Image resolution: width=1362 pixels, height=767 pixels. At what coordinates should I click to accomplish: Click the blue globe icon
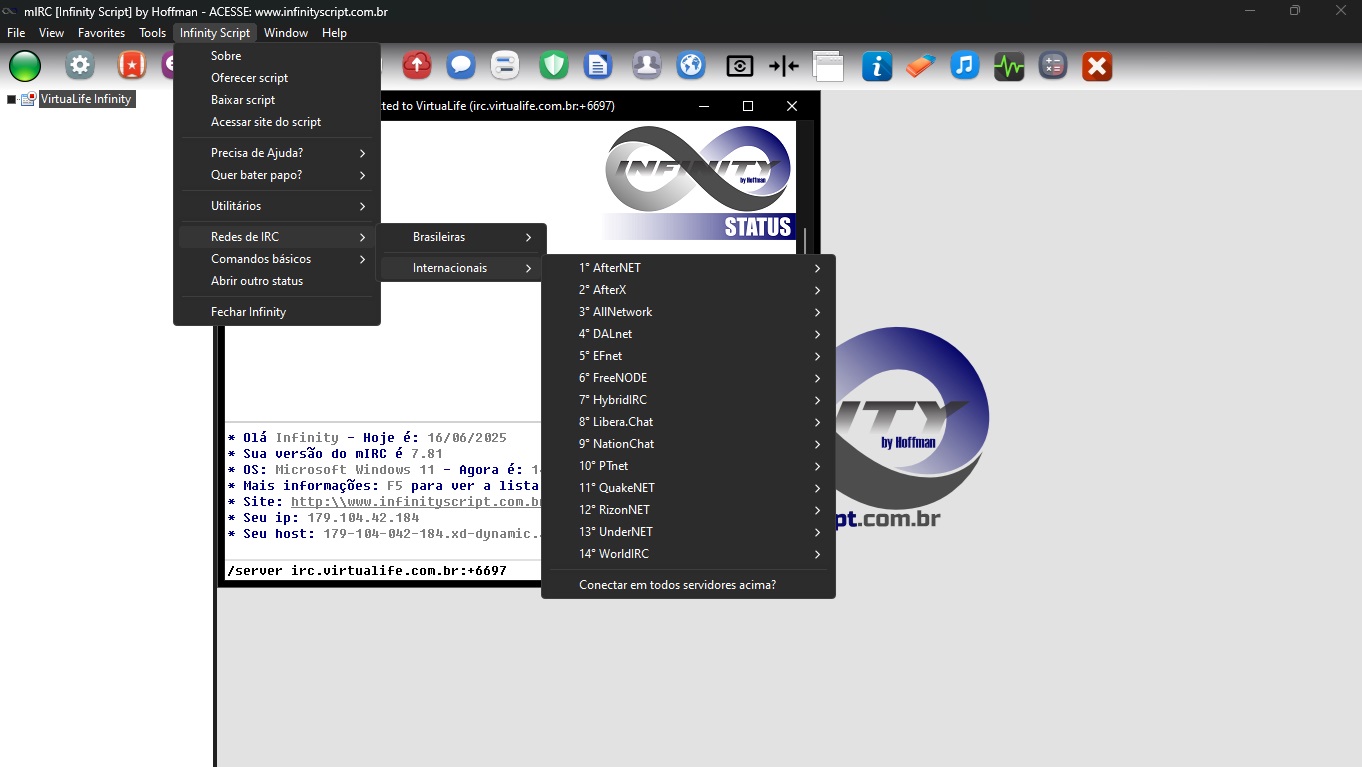(691, 66)
